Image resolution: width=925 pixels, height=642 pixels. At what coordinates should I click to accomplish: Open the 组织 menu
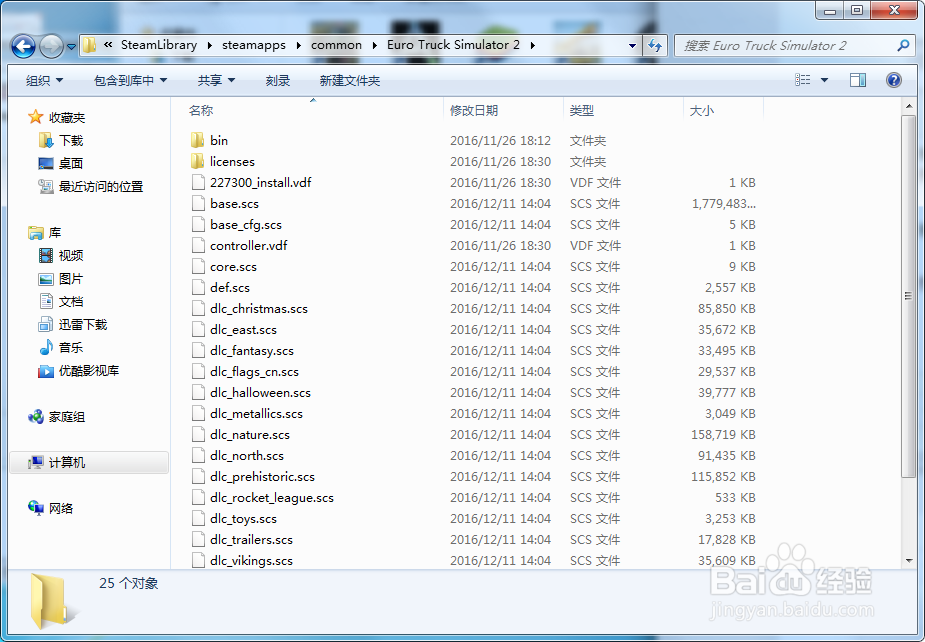tap(44, 80)
